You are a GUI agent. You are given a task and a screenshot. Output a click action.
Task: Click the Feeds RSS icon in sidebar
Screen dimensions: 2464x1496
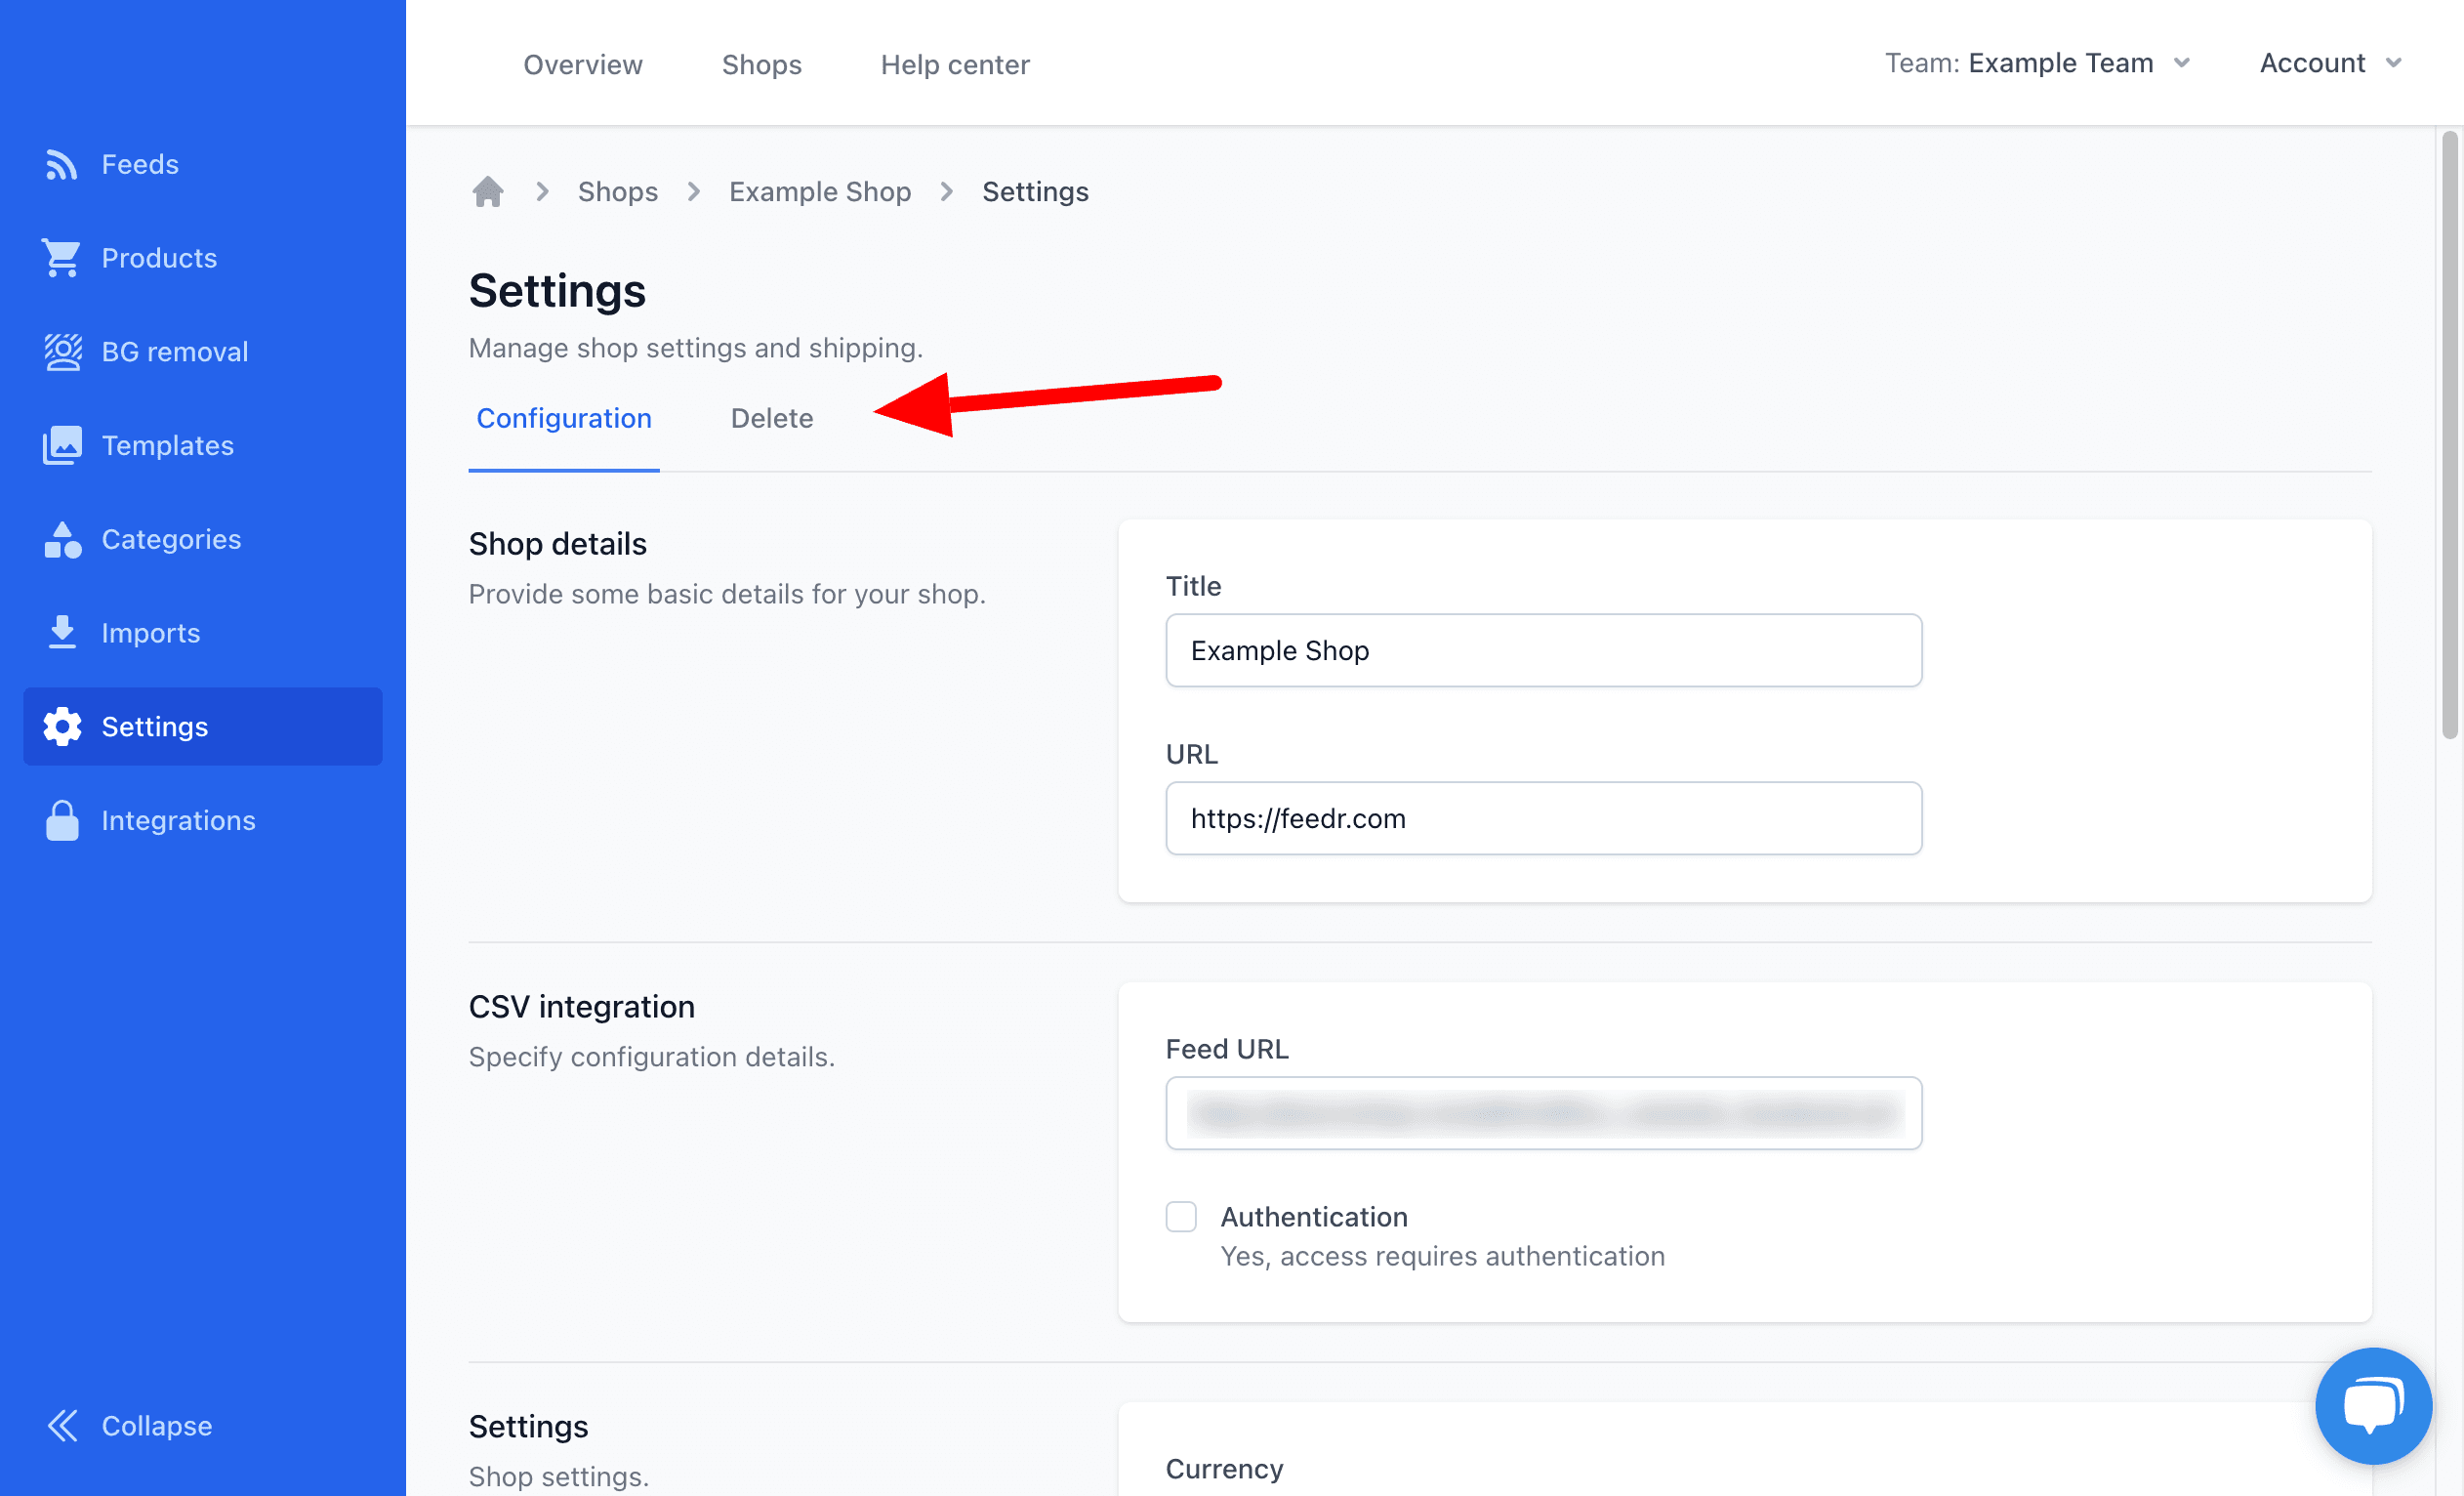(x=61, y=164)
